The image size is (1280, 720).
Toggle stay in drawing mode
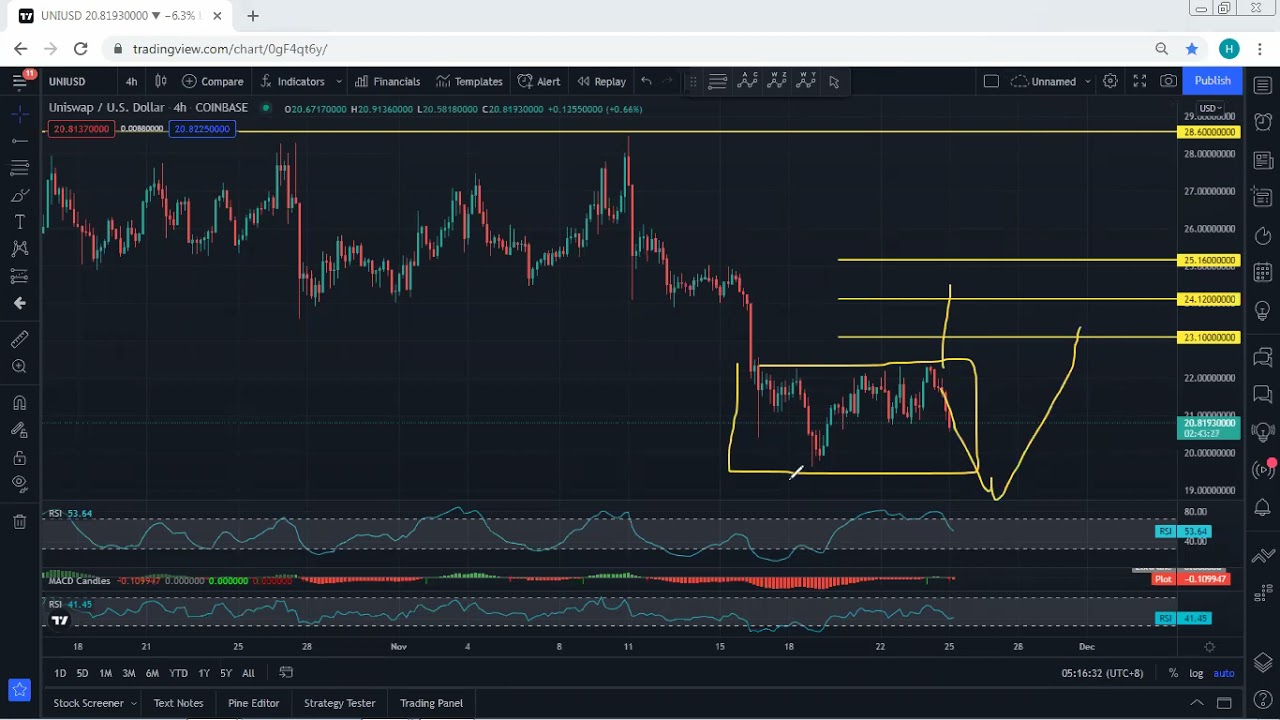19,431
